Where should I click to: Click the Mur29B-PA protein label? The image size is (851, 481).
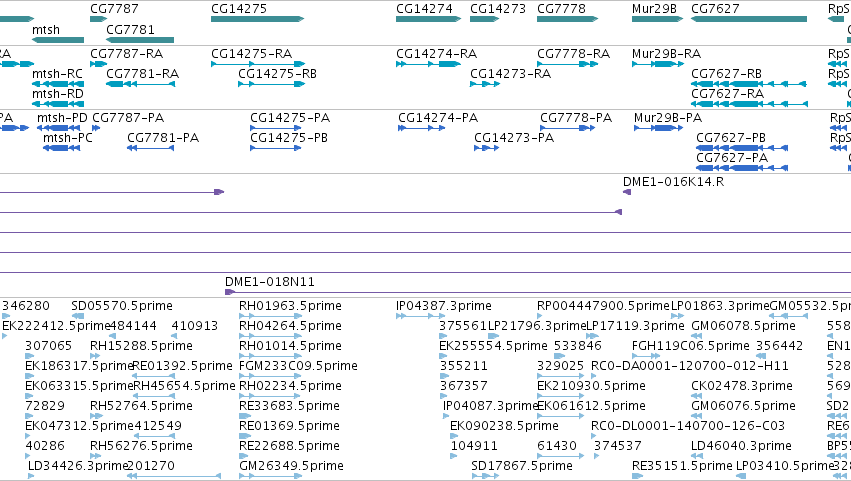point(668,118)
